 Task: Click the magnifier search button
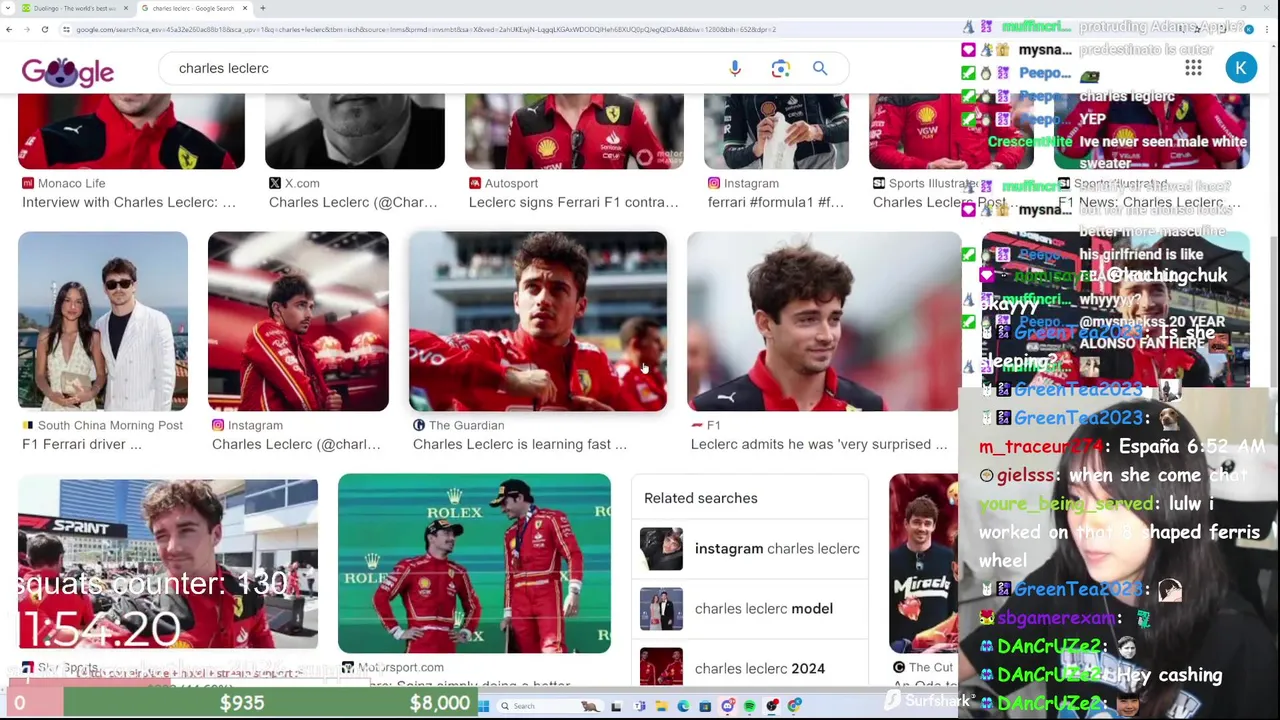click(820, 68)
